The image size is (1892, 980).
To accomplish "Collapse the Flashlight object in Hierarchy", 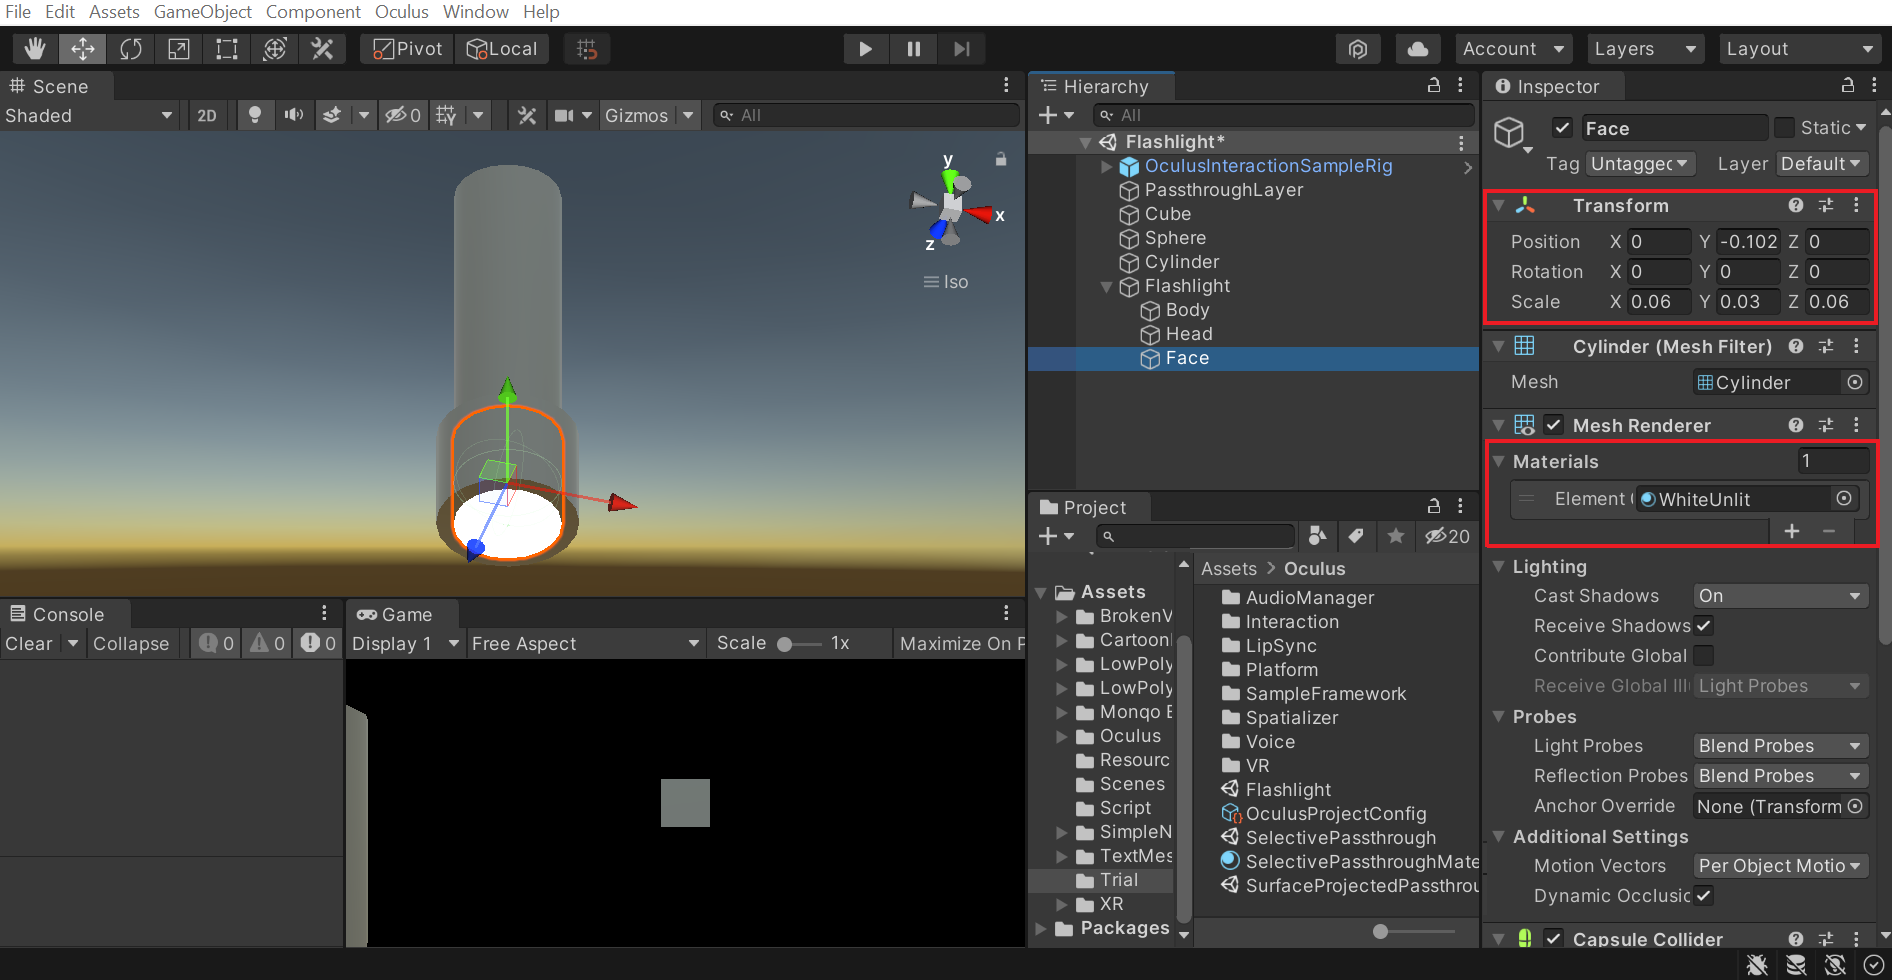I will coord(1106,287).
